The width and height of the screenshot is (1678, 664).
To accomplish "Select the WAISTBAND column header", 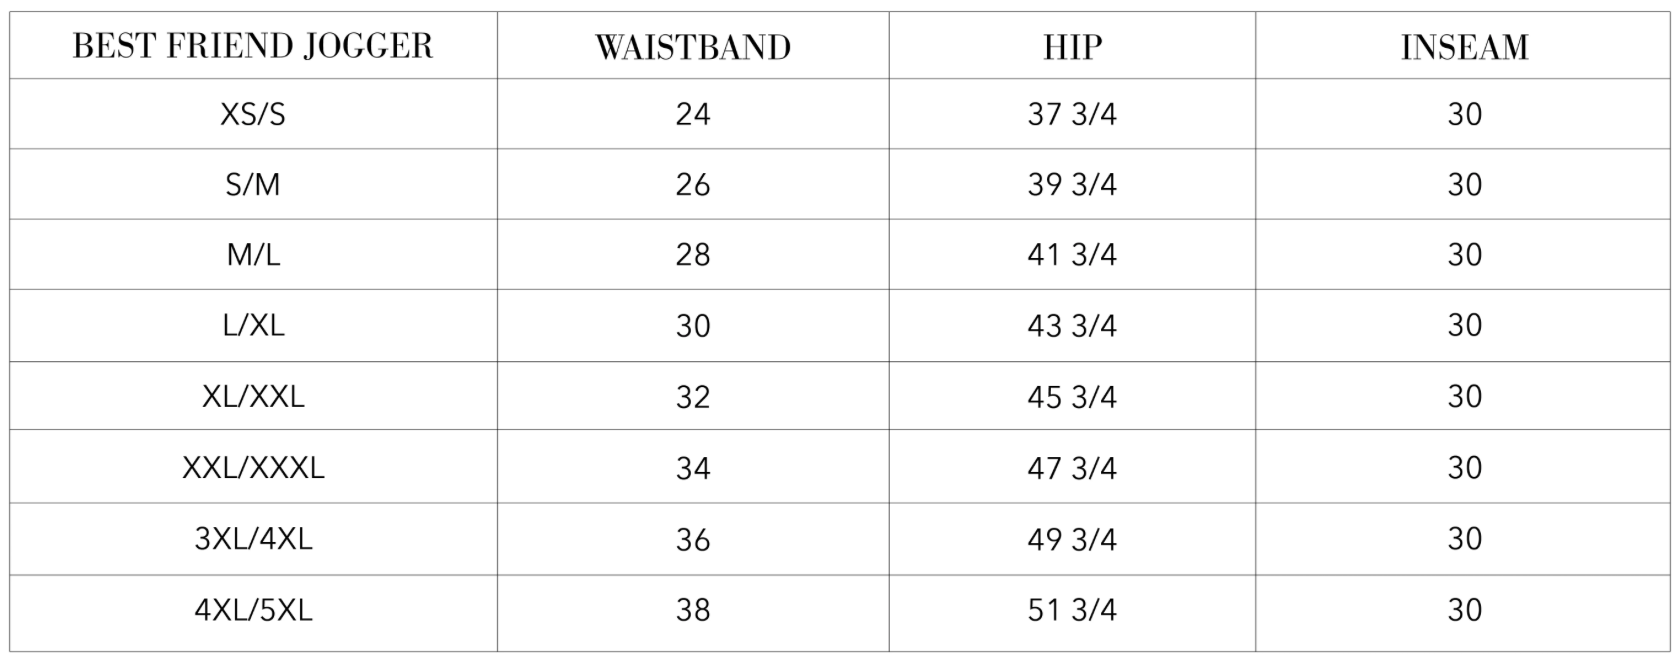I will [693, 47].
